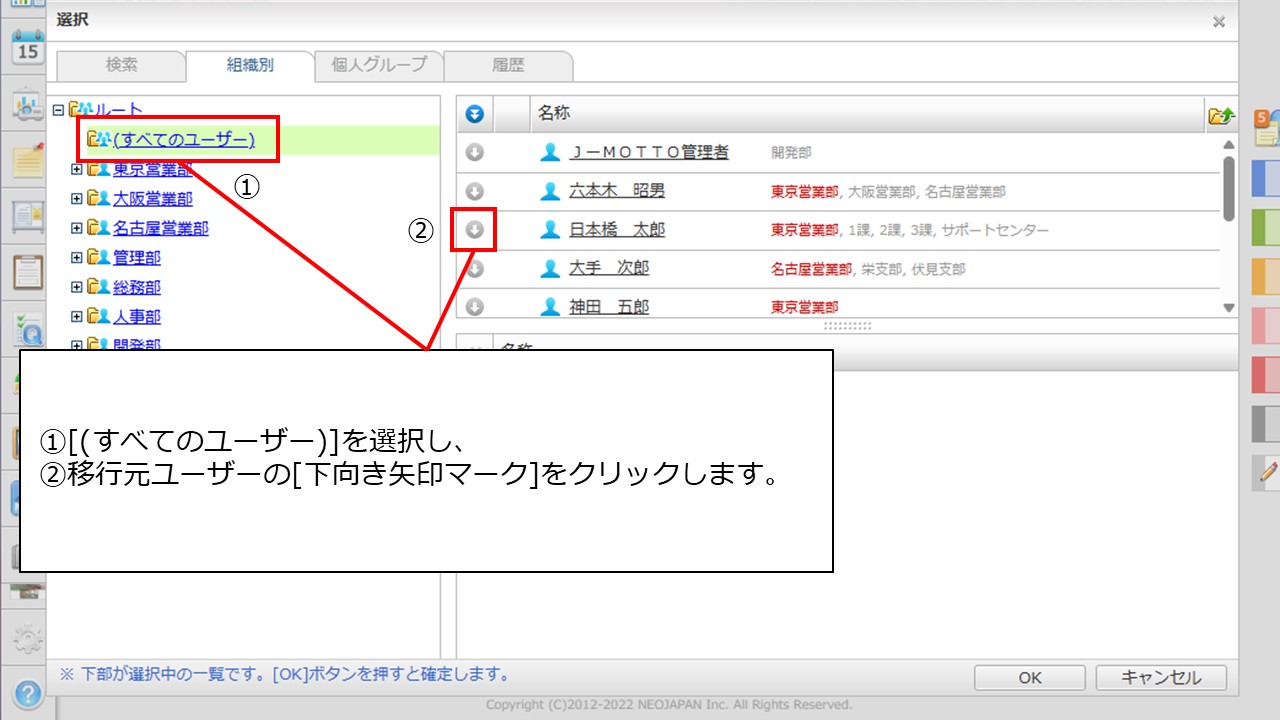Image resolution: width=1280 pixels, height=720 pixels.
Task: Show the 履歴 tab
Action: (508, 65)
